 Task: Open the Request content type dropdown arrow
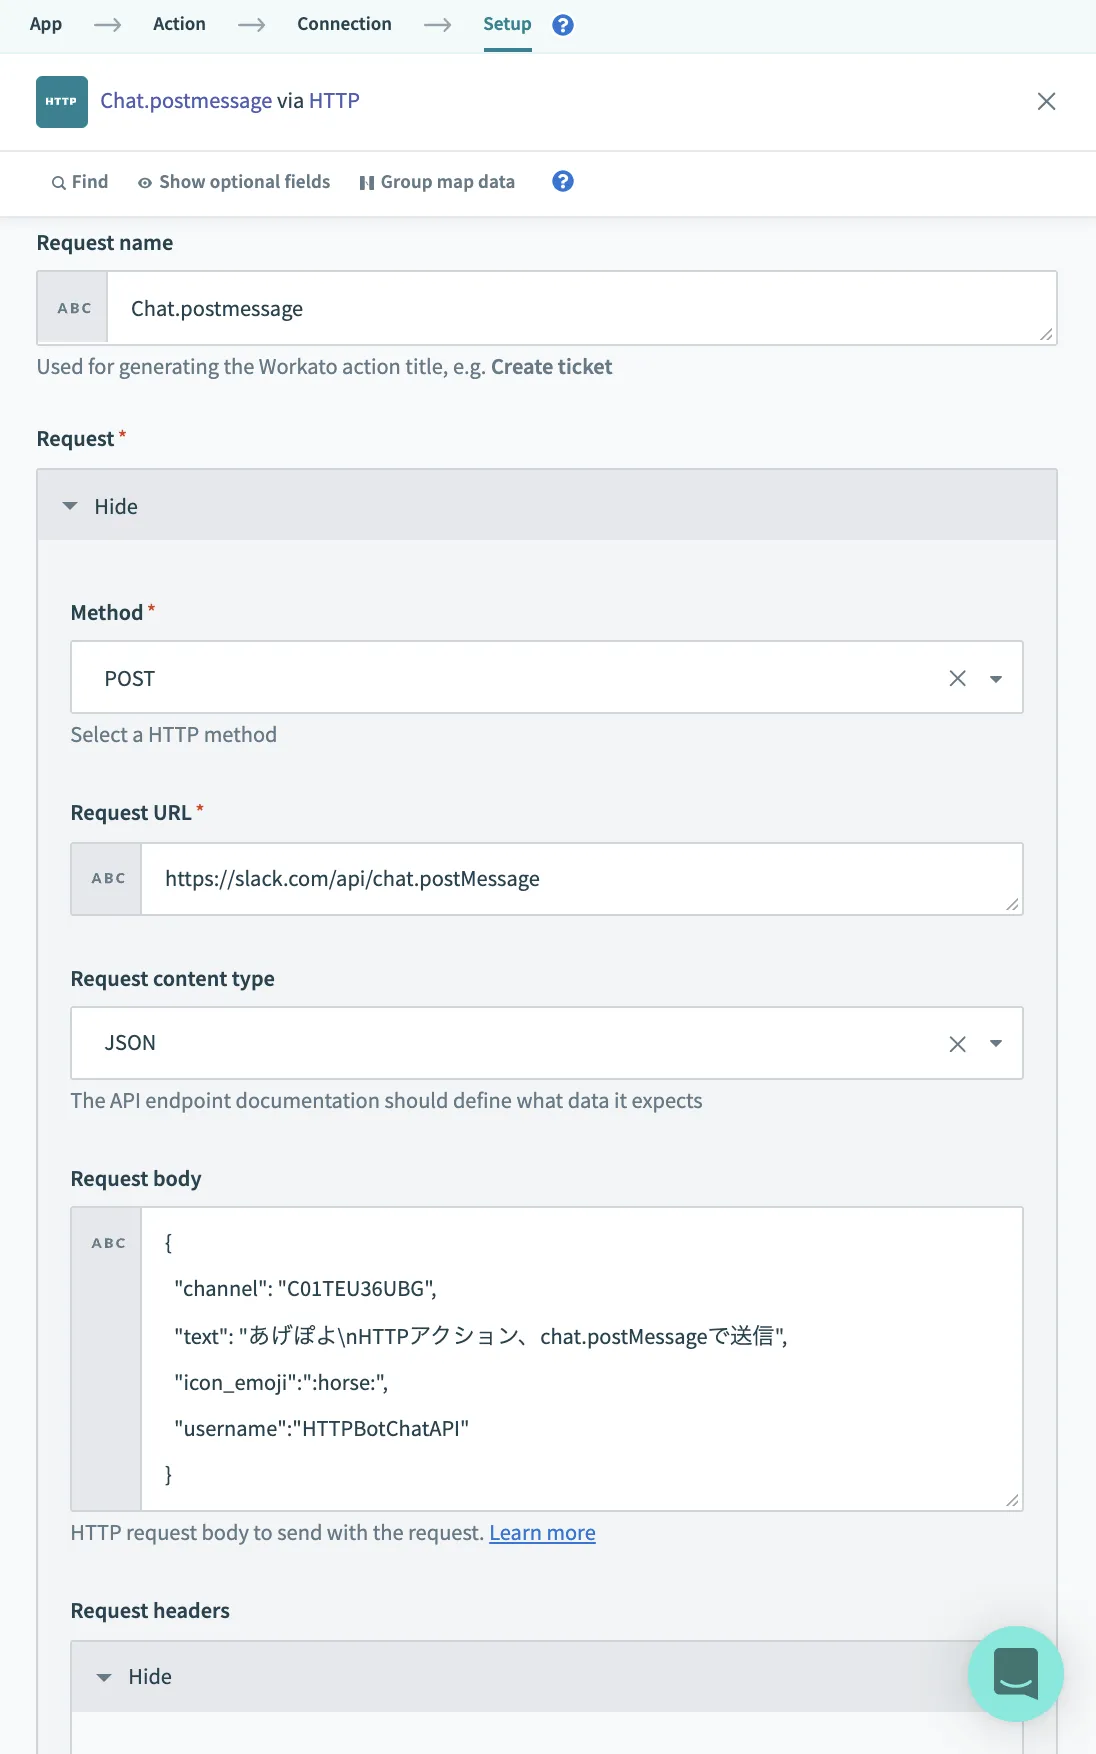996,1044
